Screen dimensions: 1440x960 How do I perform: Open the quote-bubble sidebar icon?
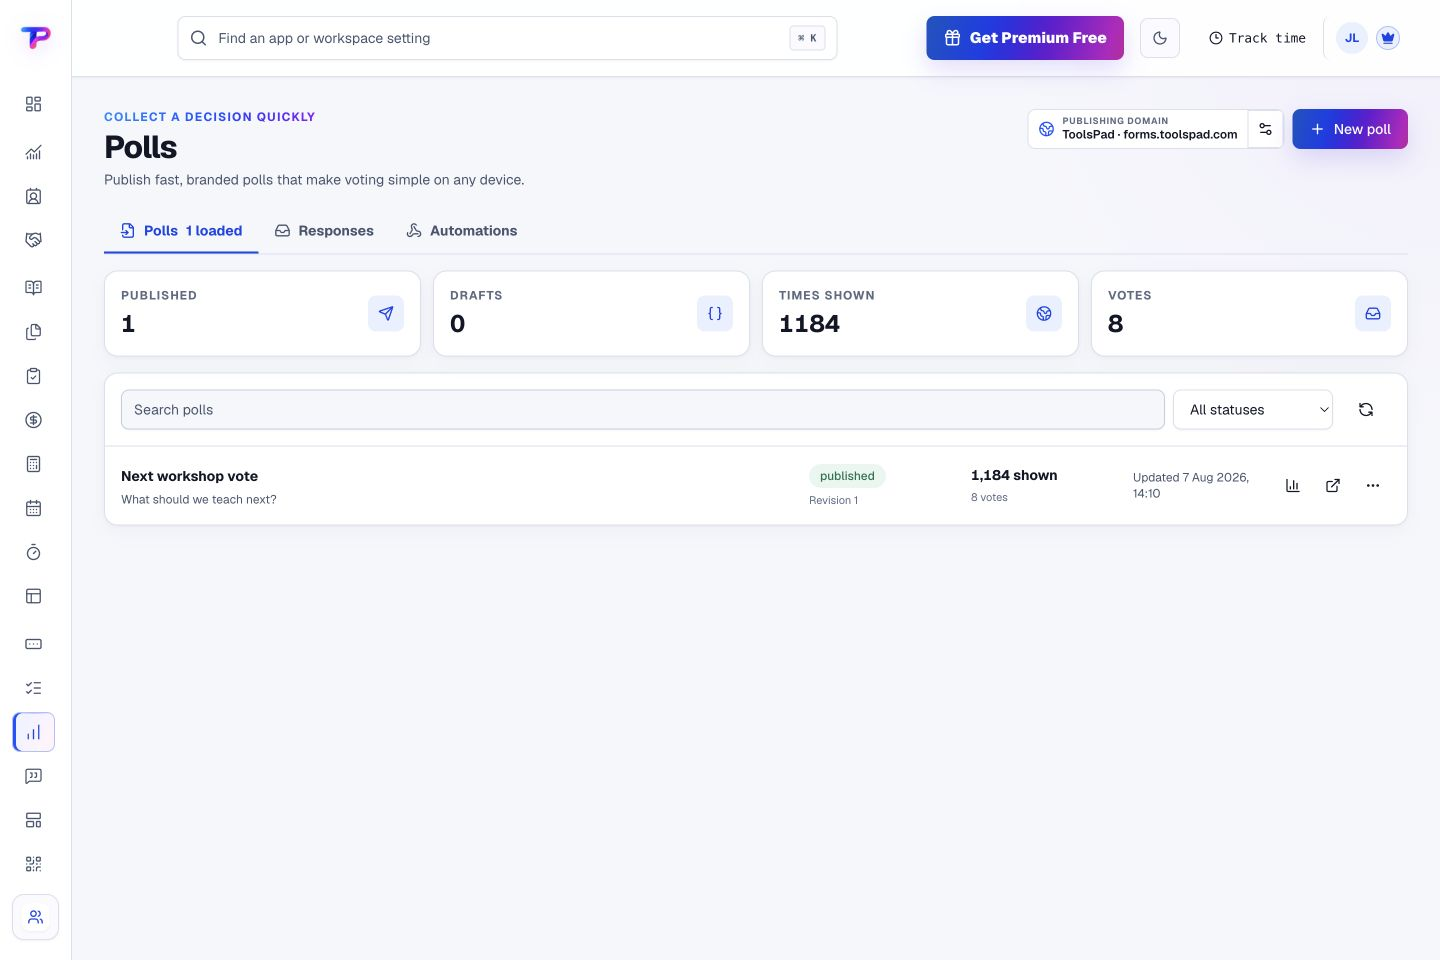click(x=33, y=776)
